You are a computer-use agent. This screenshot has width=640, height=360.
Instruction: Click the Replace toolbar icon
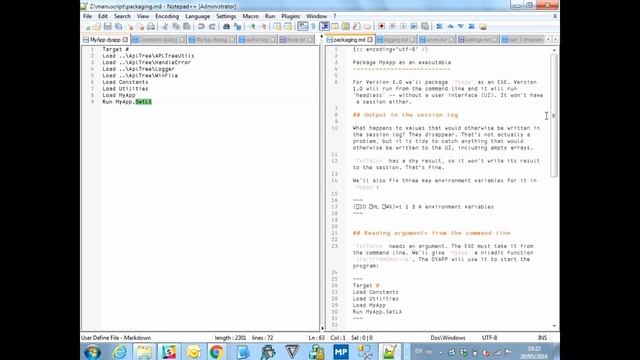[237, 27]
